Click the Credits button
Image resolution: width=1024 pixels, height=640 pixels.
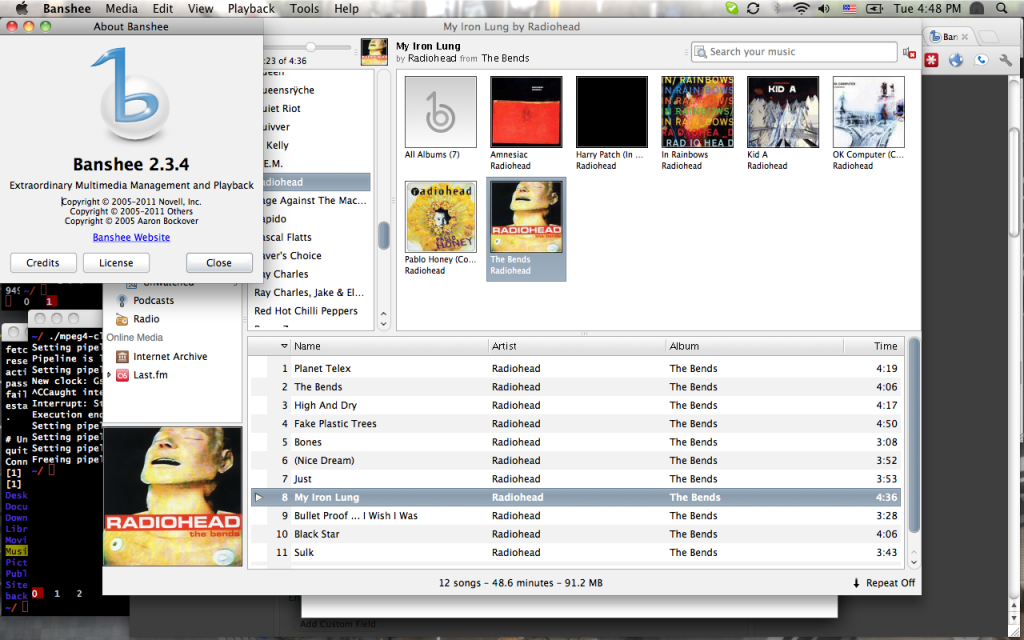click(43, 263)
